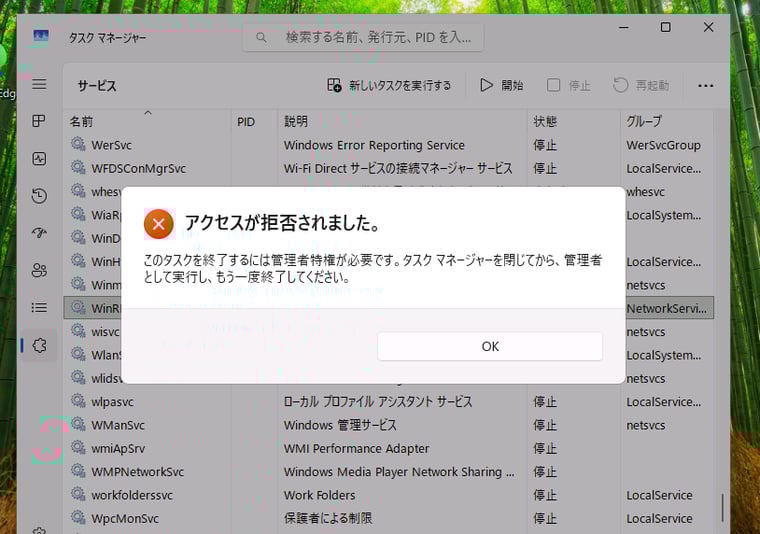Close the Task Manager window

708,28
